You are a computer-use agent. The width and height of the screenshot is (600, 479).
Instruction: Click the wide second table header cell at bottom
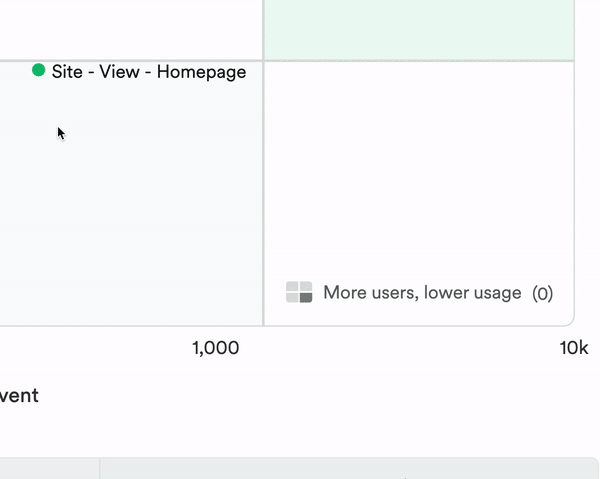pos(350,469)
